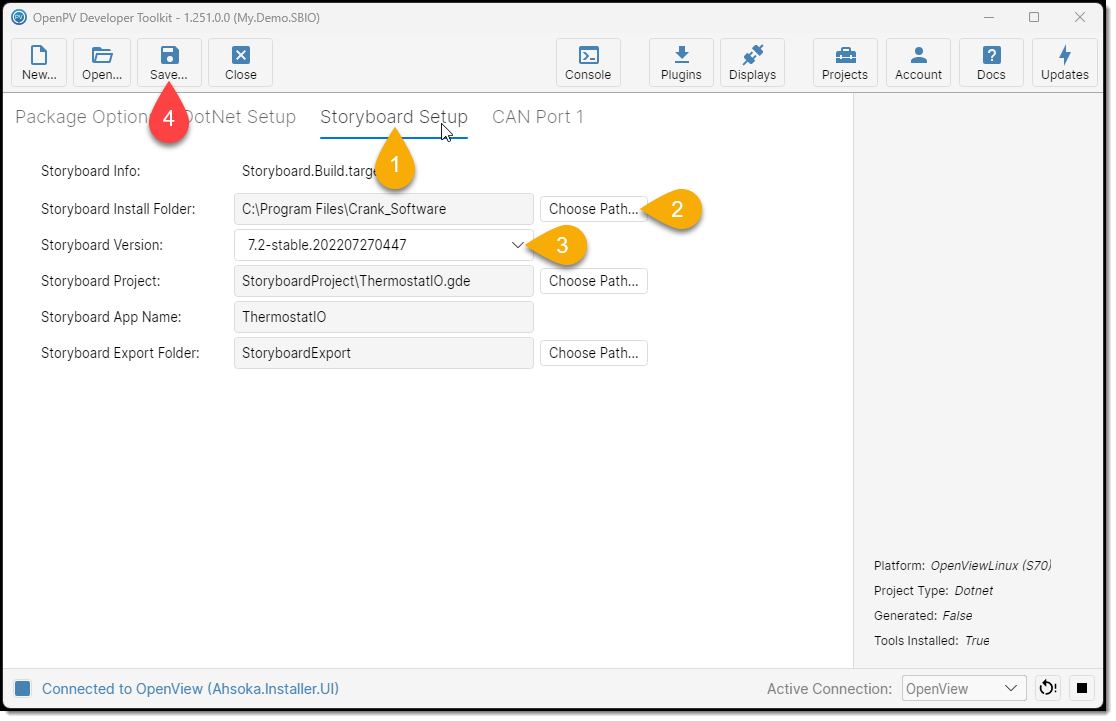Open the Projects view
Screen dimensions: 1116x721
(x=845, y=63)
